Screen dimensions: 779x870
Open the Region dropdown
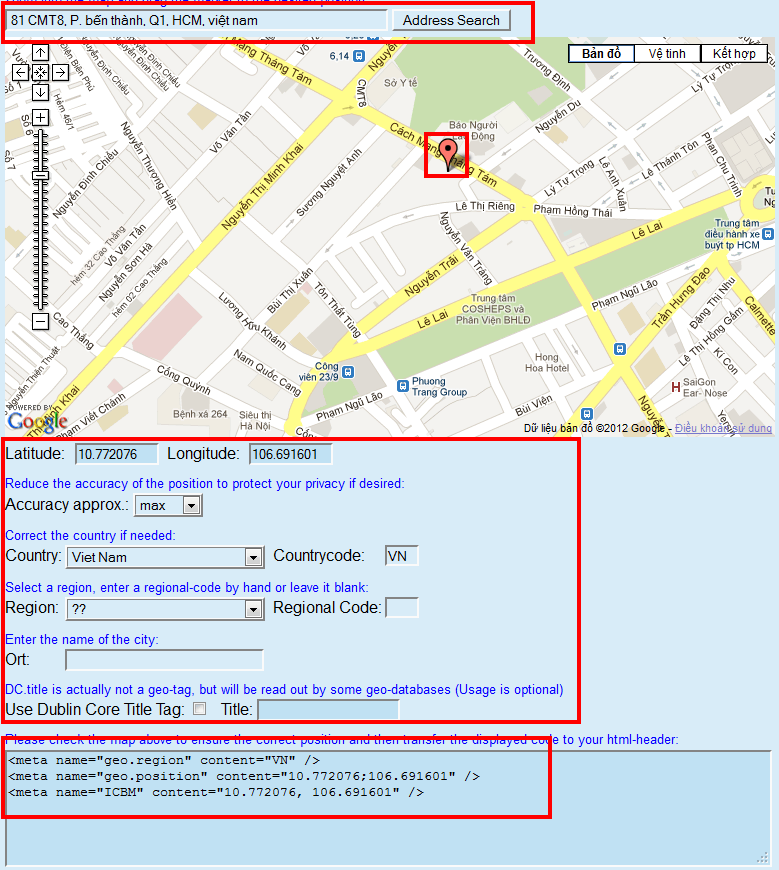point(165,609)
